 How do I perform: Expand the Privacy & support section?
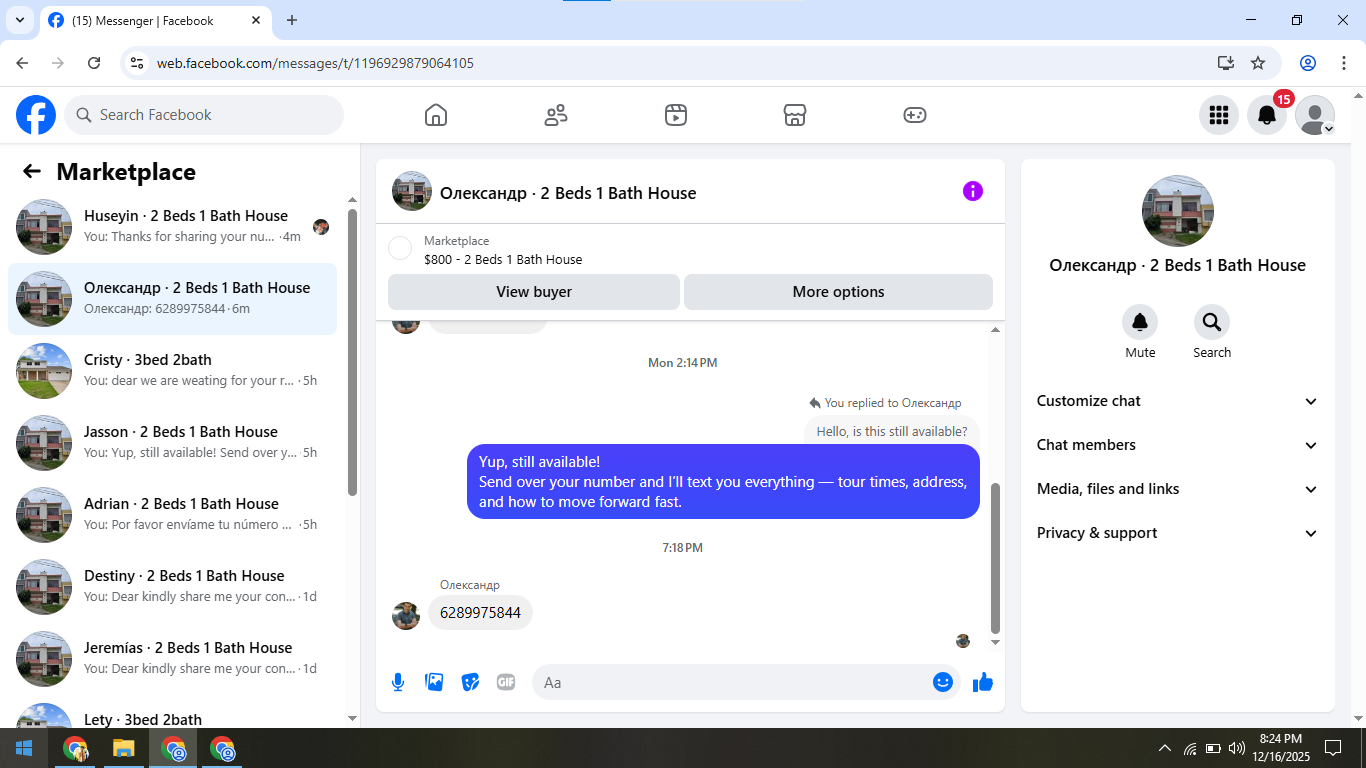click(x=1178, y=533)
